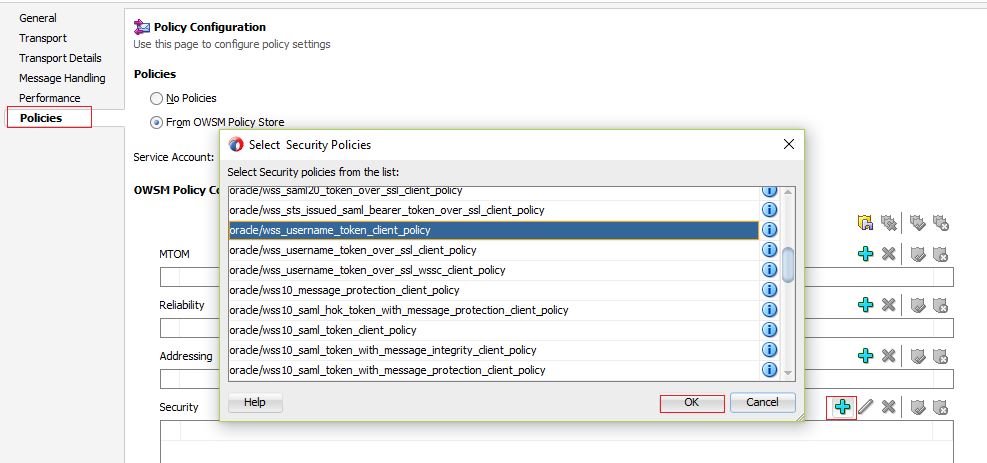Switch to the Message Handling tab

[62, 78]
